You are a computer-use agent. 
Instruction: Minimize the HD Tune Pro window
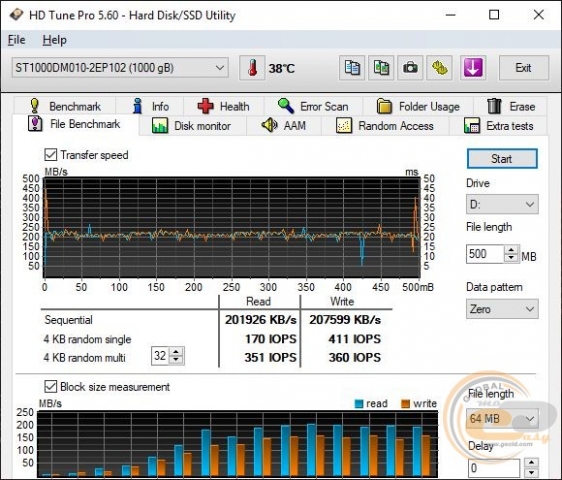[x=450, y=15]
